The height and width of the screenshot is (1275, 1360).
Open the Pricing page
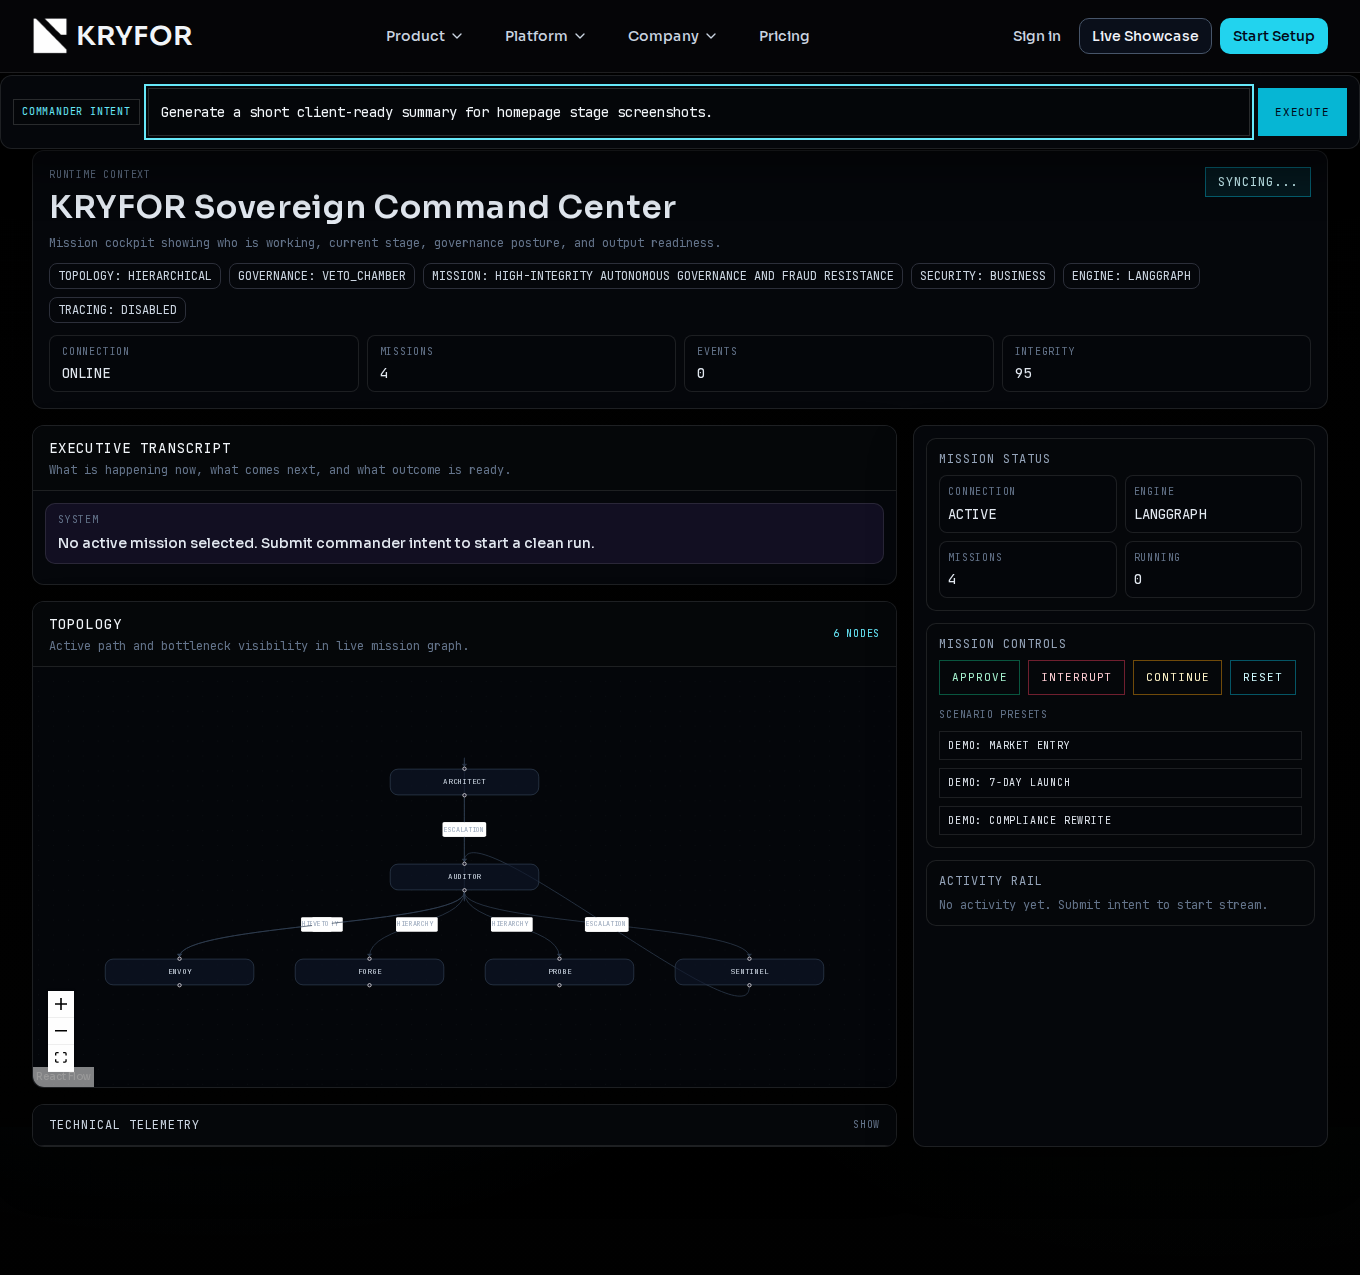coord(784,36)
